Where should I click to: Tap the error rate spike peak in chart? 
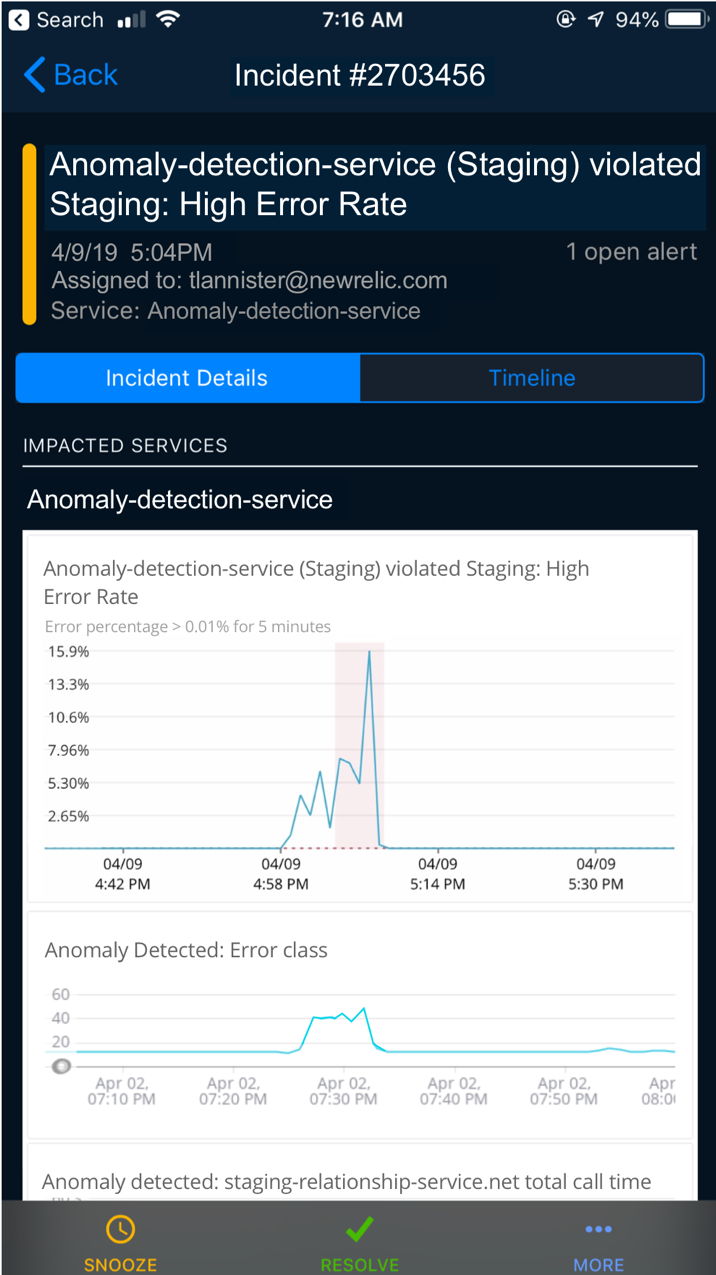click(370, 652)
